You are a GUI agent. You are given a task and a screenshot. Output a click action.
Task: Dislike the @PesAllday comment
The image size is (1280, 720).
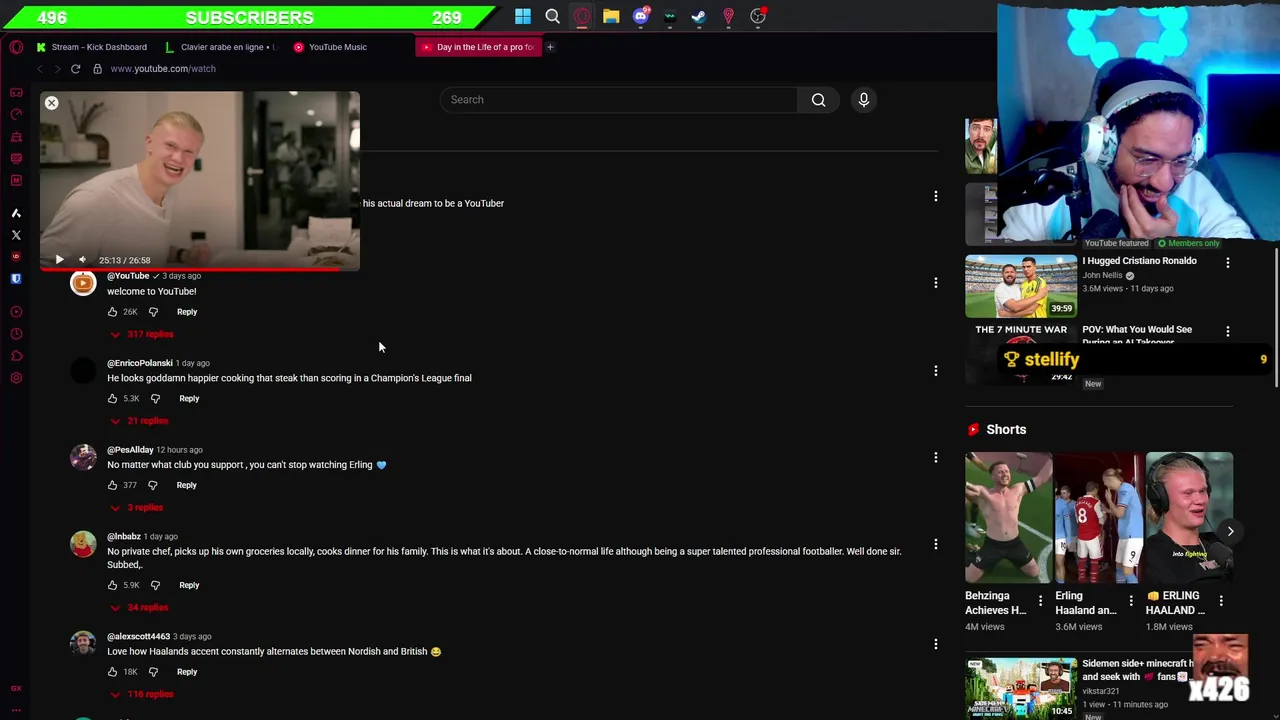pos(152,485)
